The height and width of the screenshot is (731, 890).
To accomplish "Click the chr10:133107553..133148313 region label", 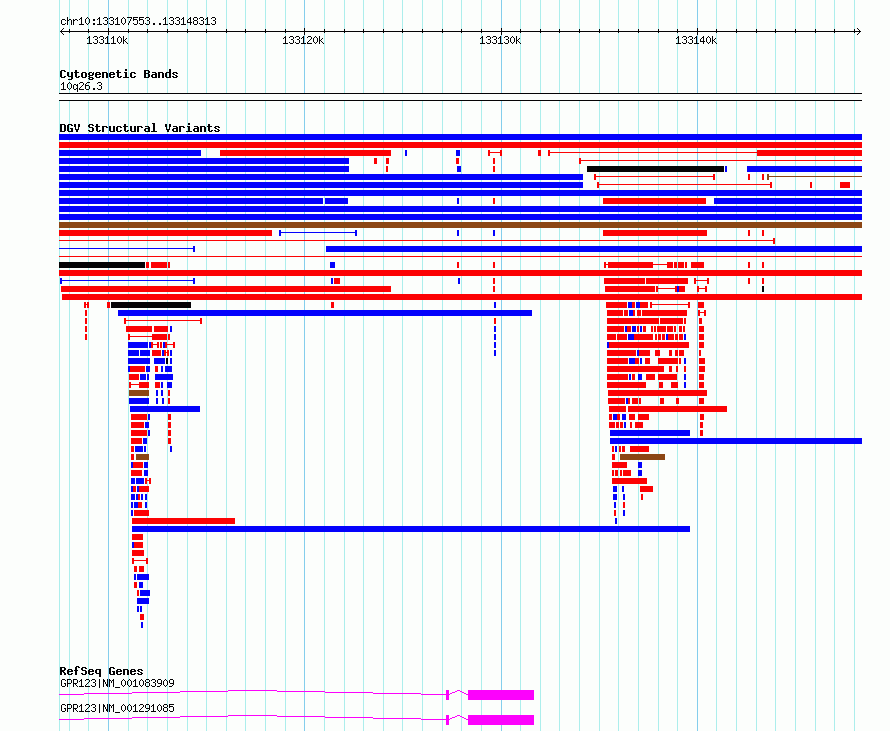I will pyautogui.click(x=138, y=22).
